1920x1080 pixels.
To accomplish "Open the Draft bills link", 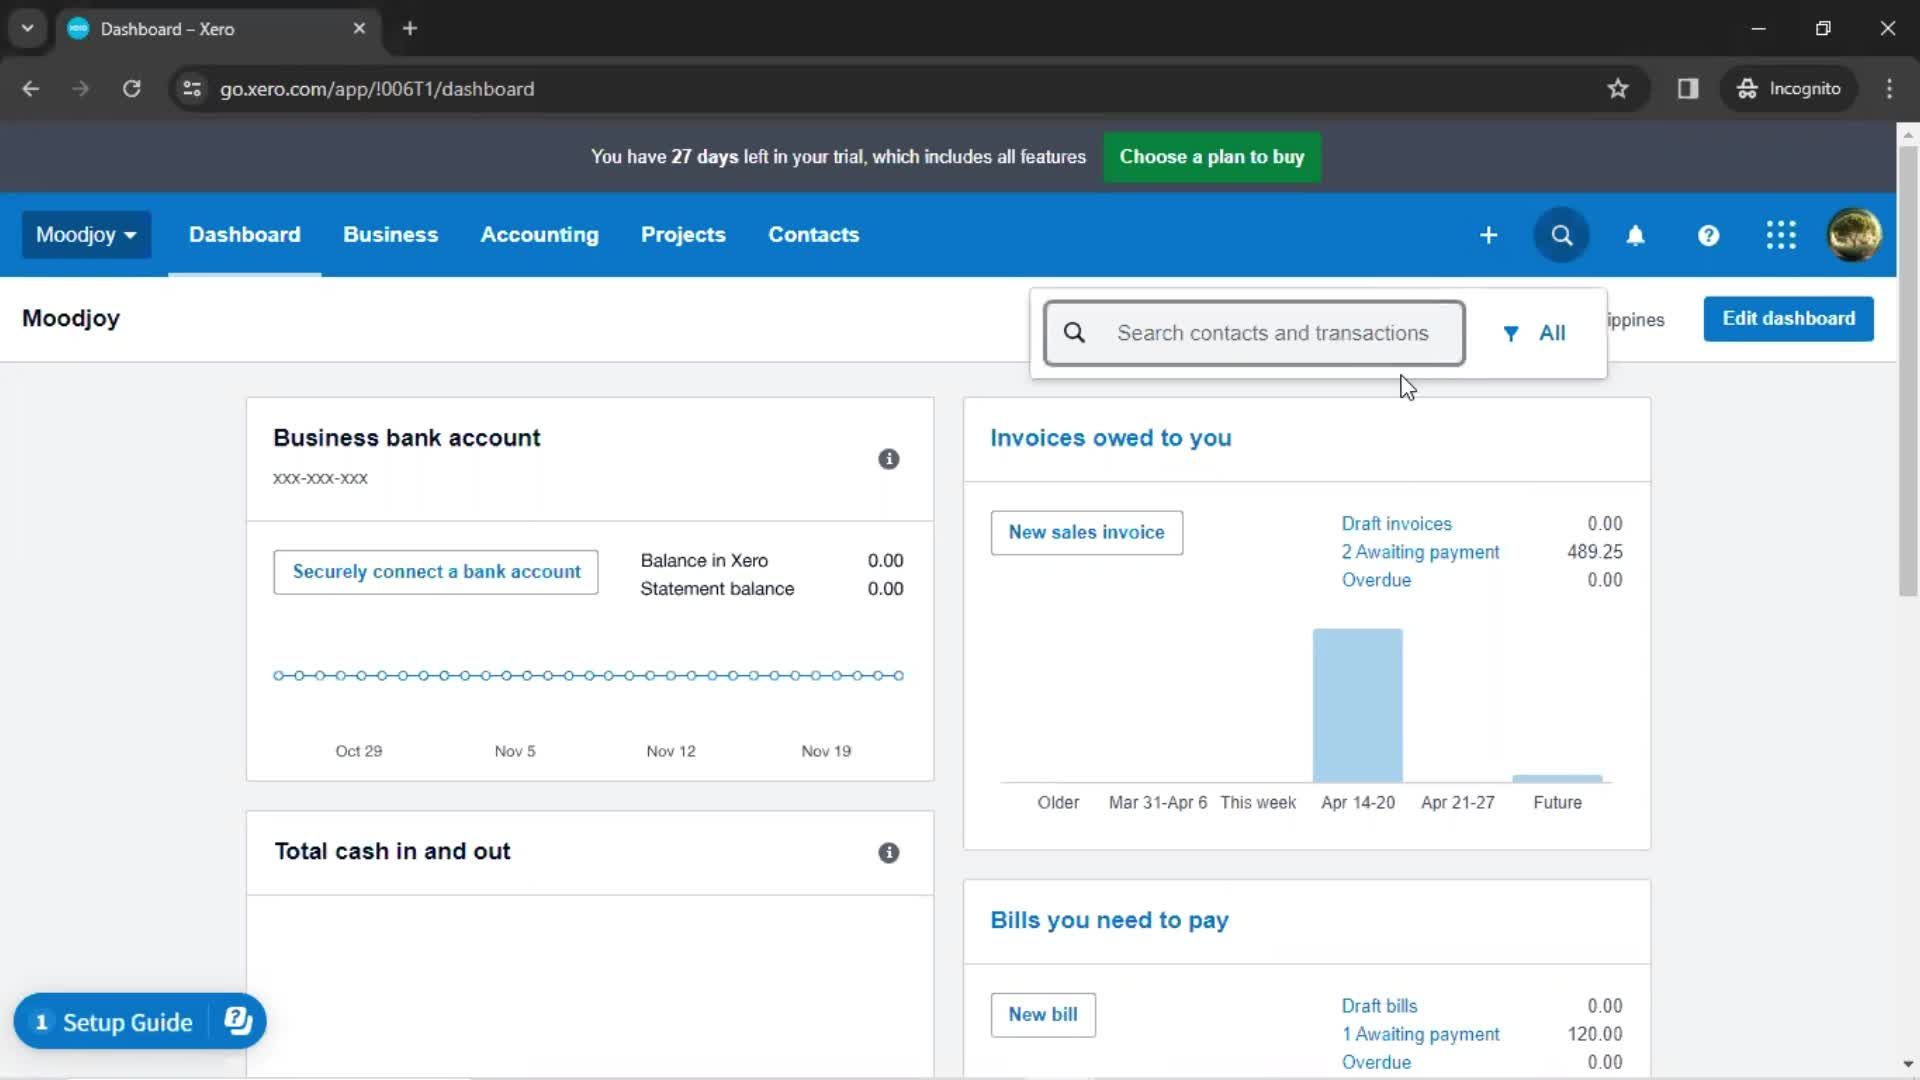I will click(x=1379, y=1006).
